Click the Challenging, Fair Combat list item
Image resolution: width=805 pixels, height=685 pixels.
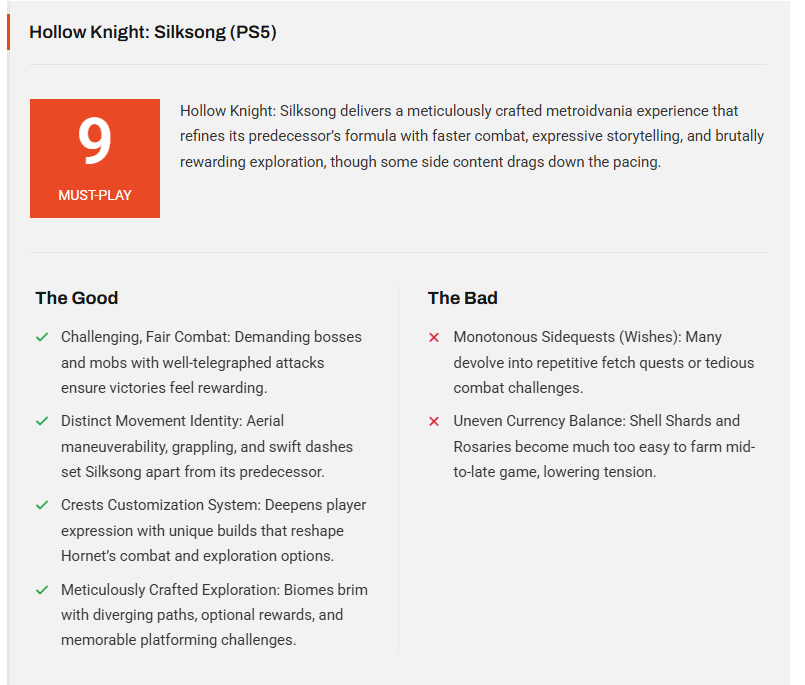(x=211, y=362)
